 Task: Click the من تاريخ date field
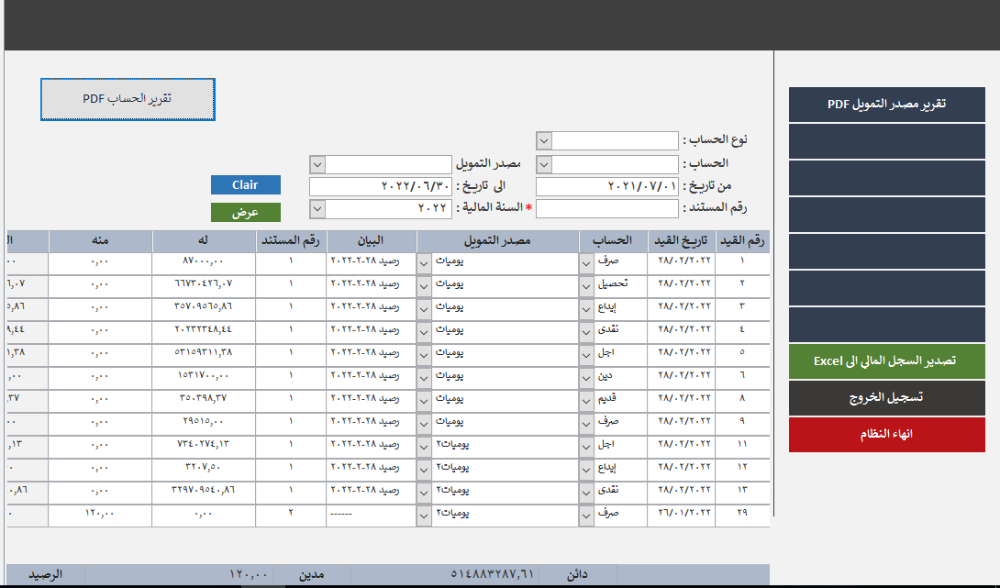tap(607, 186)
